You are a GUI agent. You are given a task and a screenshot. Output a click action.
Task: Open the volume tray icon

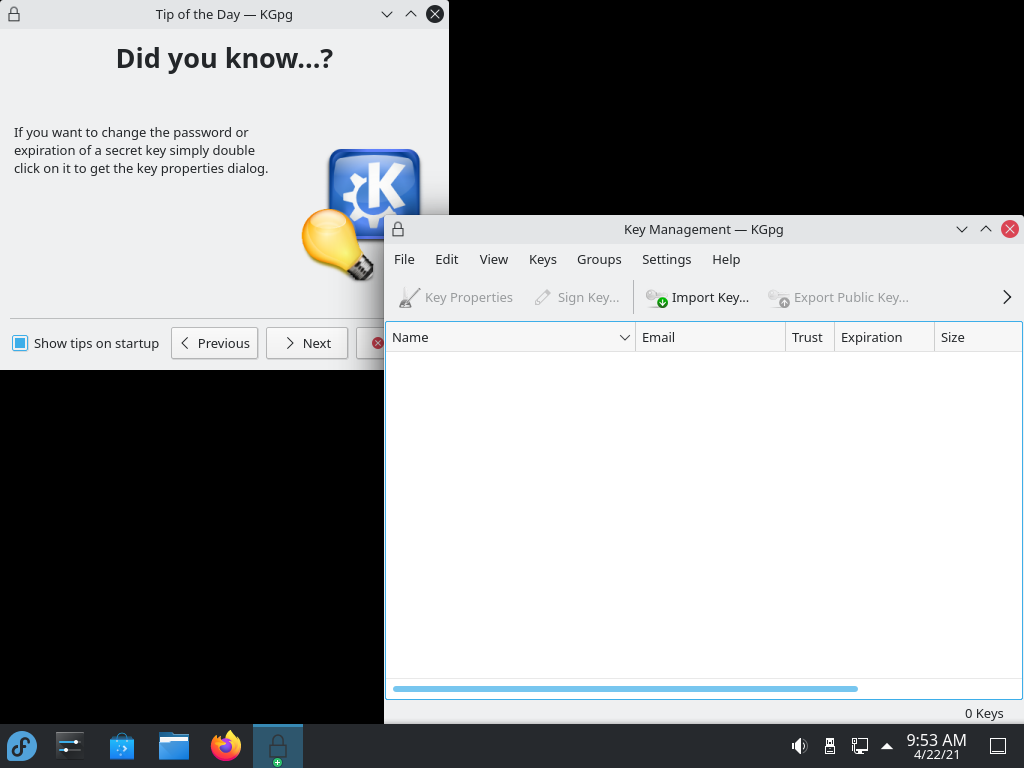coord(799,746)
